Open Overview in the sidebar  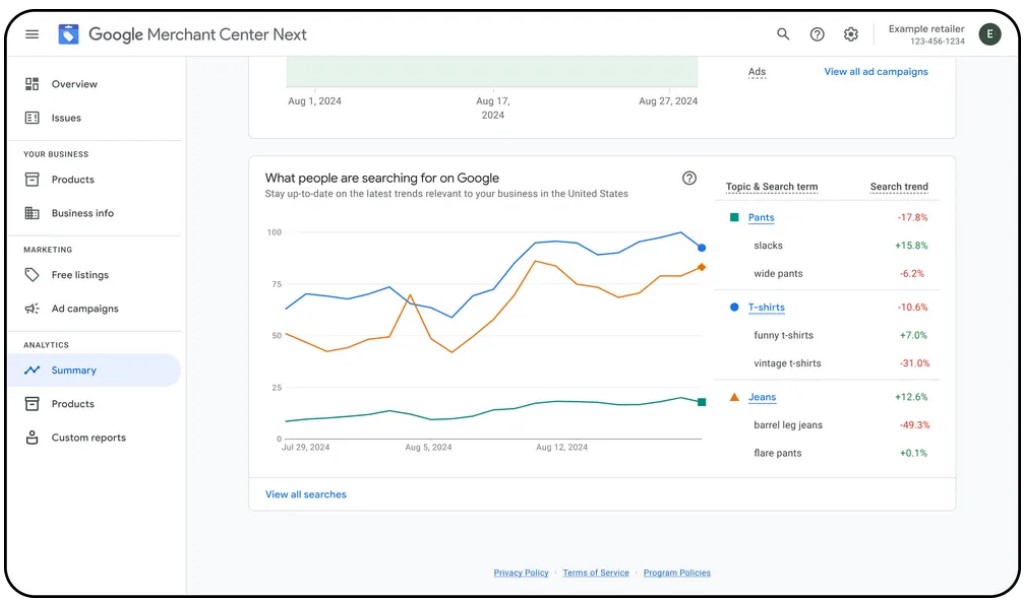[74, 84]
